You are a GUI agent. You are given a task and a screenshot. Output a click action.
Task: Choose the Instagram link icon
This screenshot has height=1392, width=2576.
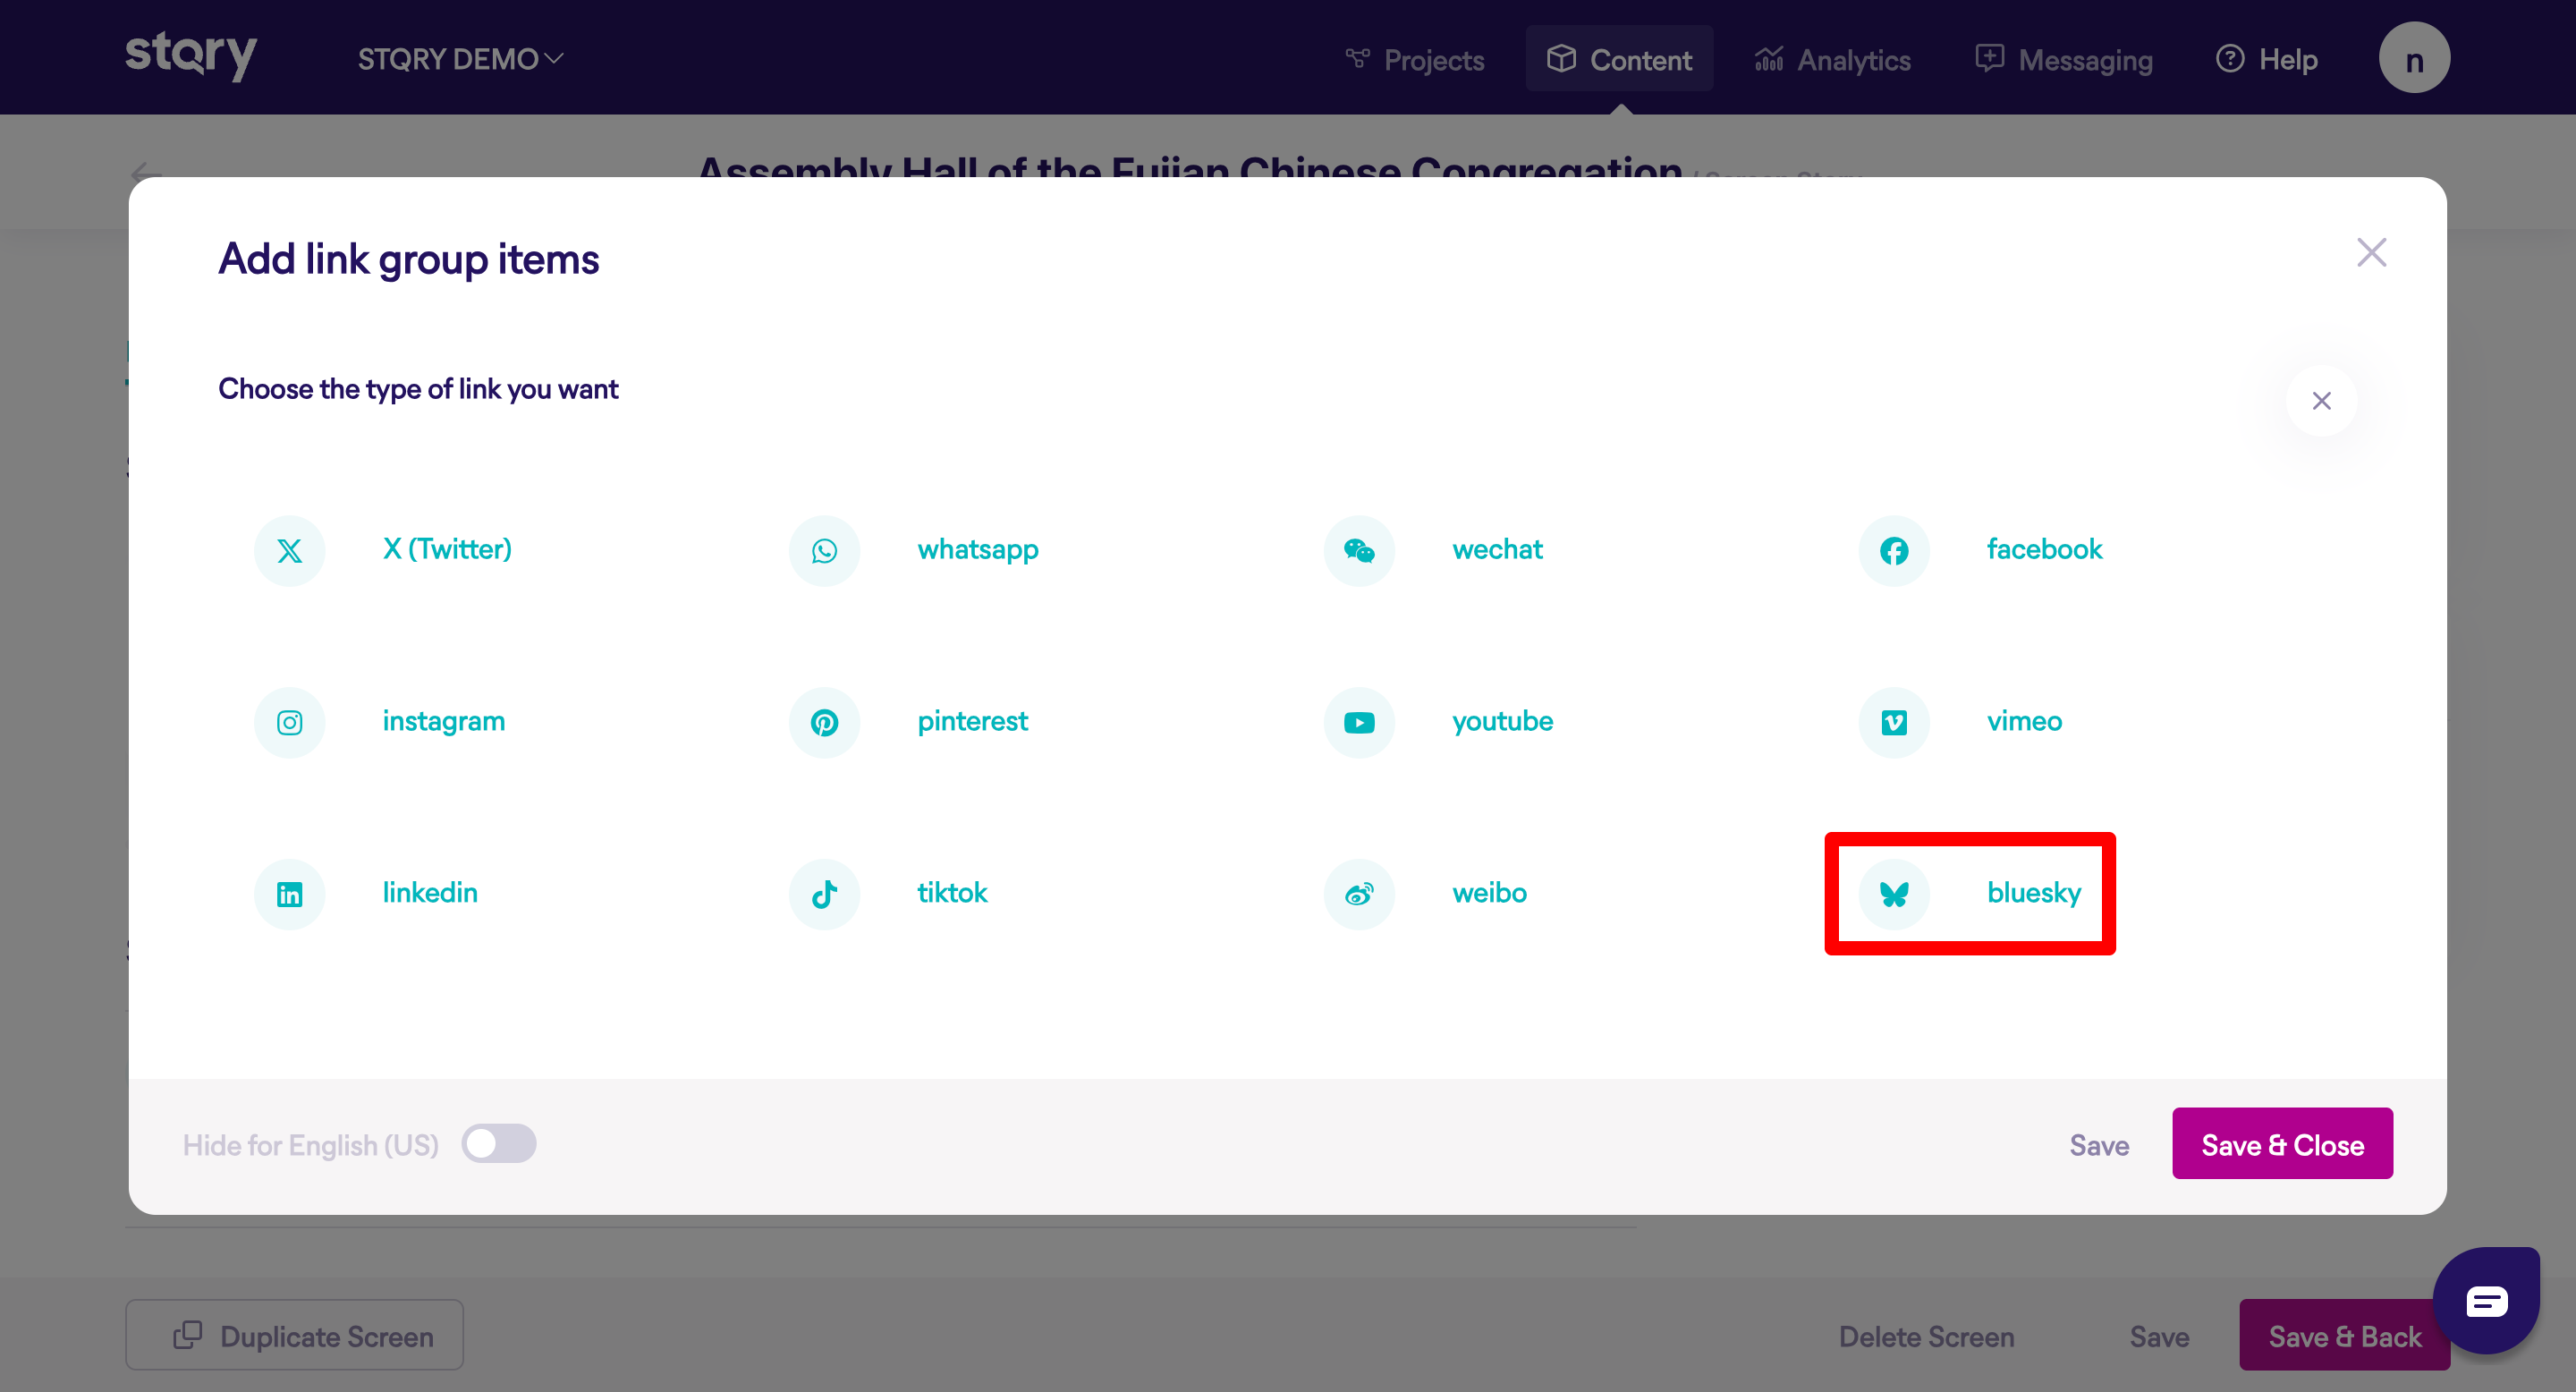(x=289, y=723)
